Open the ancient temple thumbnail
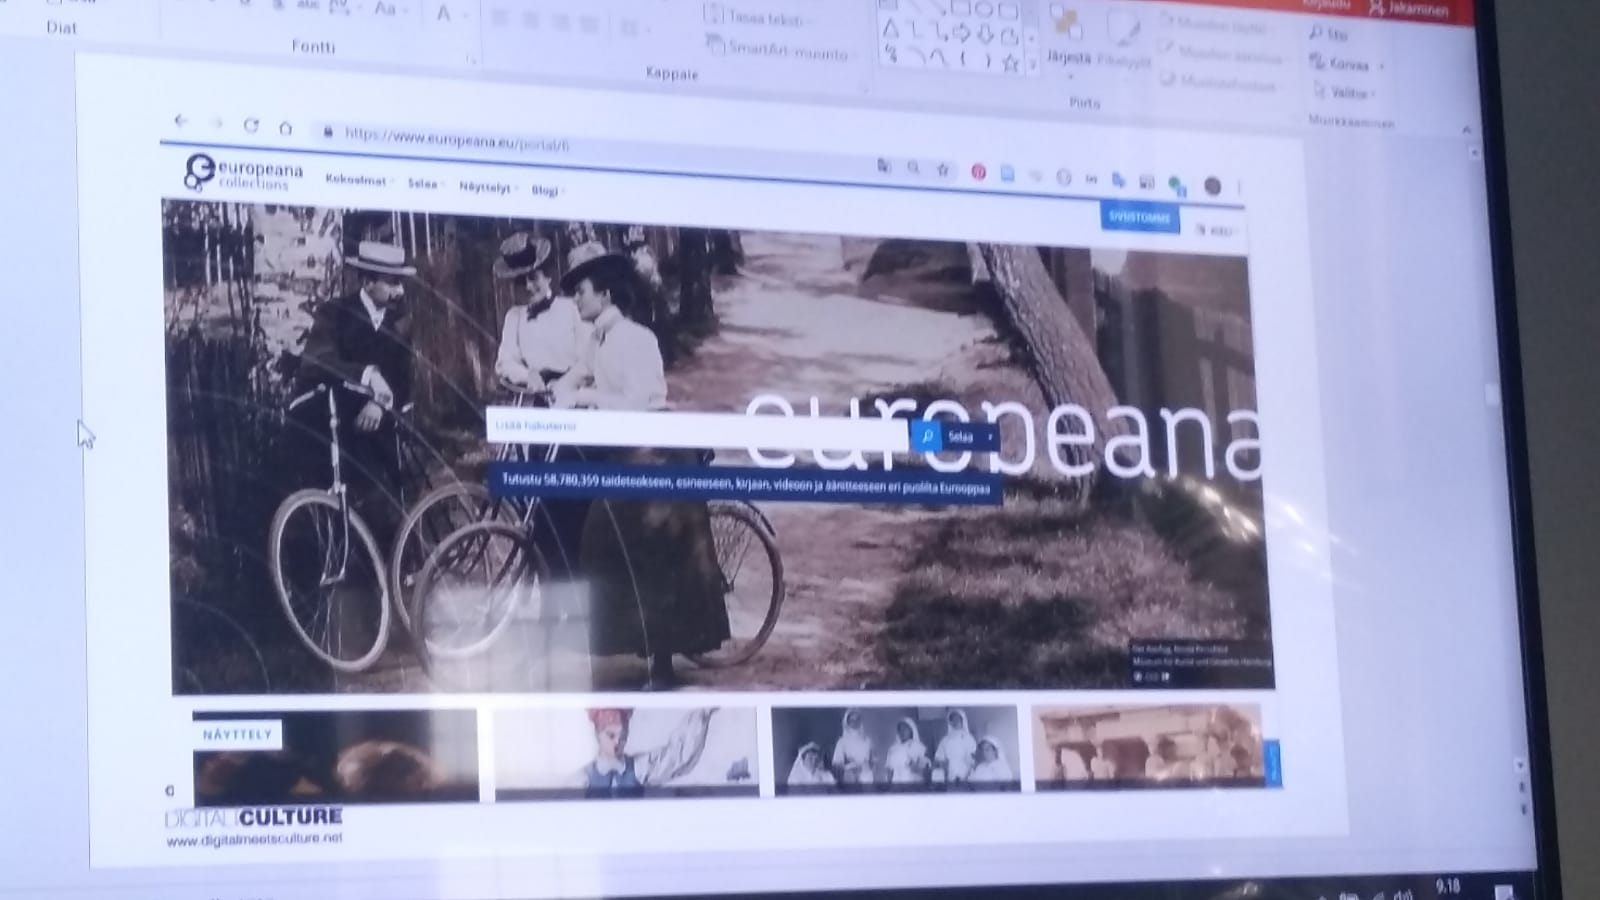 [1149, 747]
